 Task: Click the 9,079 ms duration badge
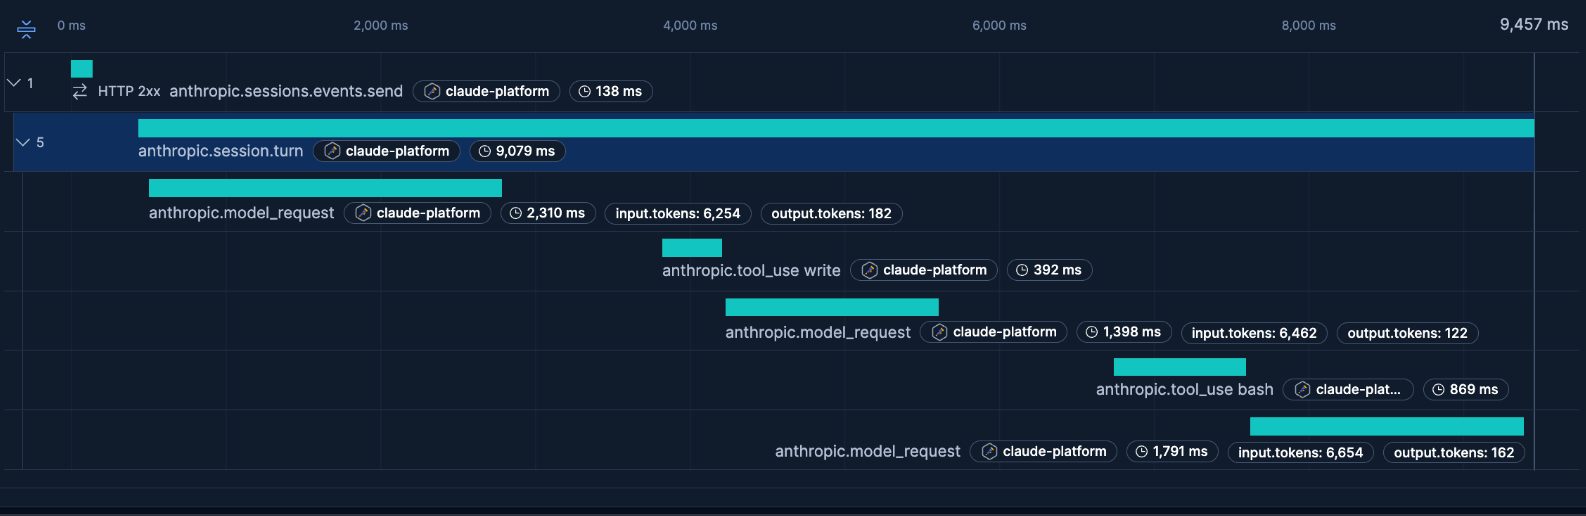pos(517,151)
